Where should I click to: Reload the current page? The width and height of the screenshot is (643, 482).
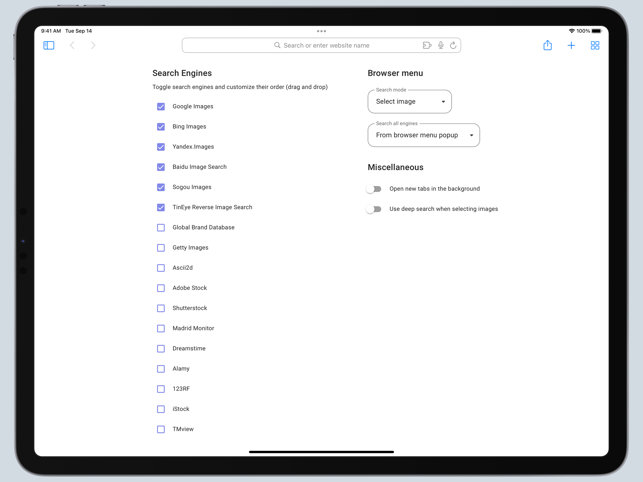453,45
